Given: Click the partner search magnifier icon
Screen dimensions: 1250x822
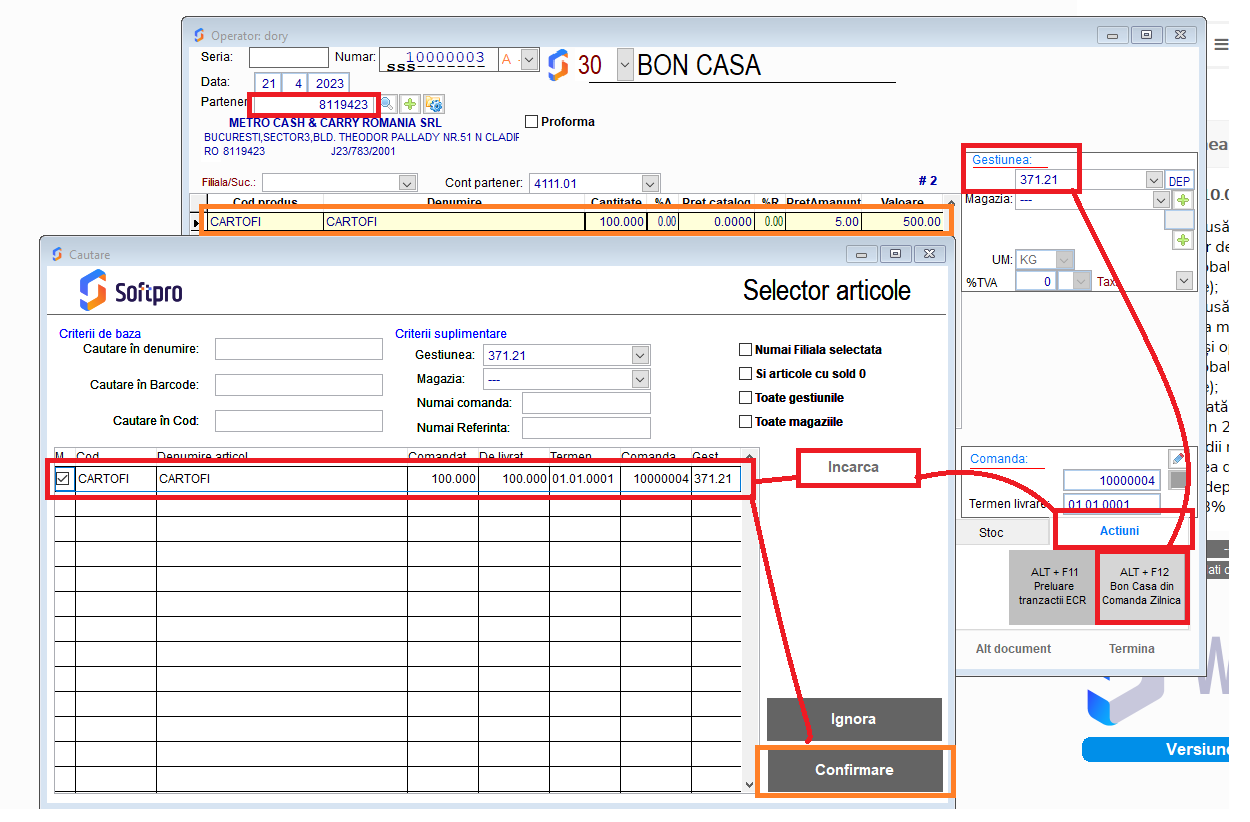Looking at the screenshot, I should pyautogui.click(x=387, y=104).
